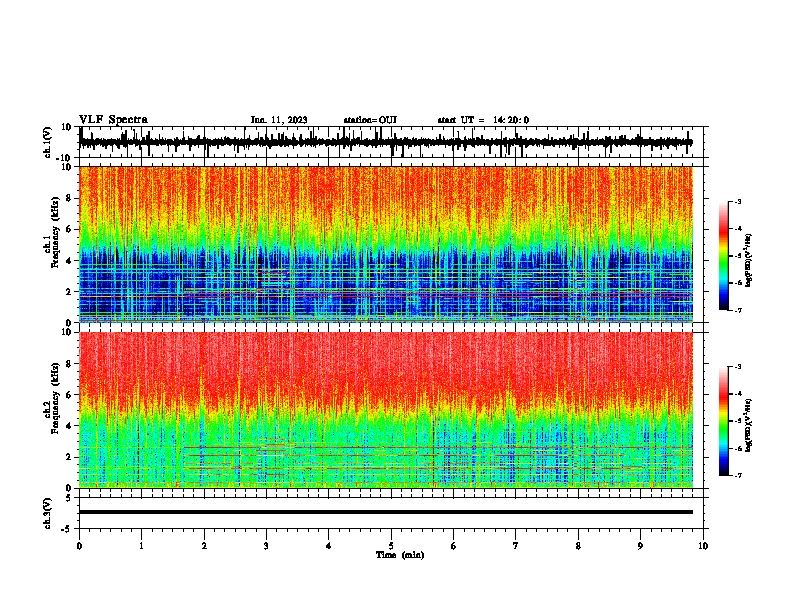Screen dimensions: 792x612
Task: Click time axis tick label "2"
Action: point(204,546)
